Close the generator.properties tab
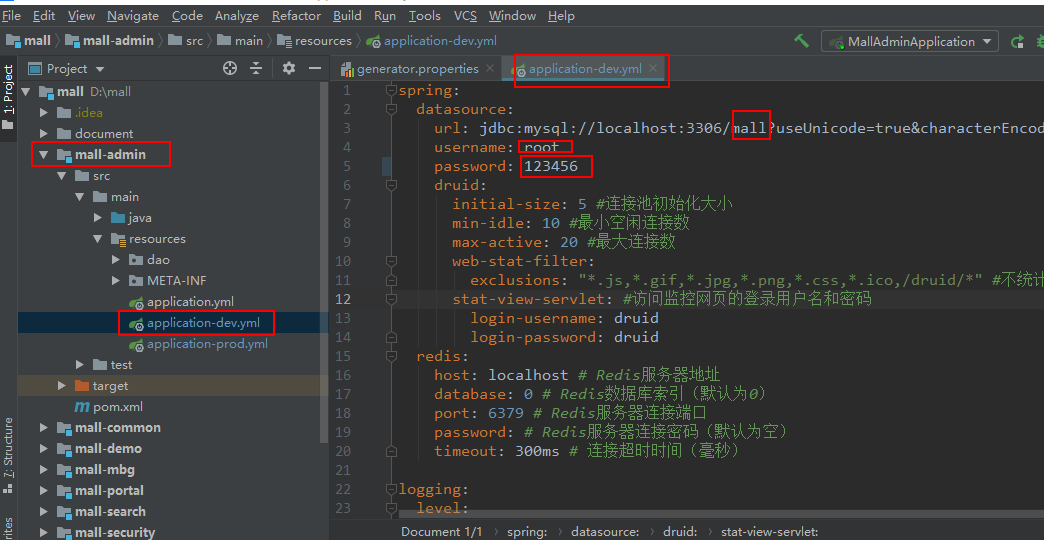This screenshot has height=540, width=1044. point(490,68)
